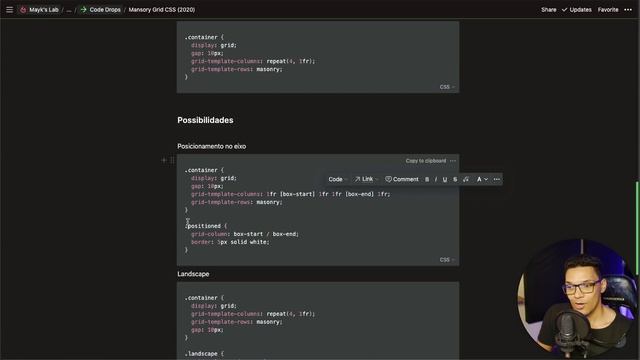Add a block with the plus handle
Viewport: 640px width, 360px height.
(x=164, y=160)
